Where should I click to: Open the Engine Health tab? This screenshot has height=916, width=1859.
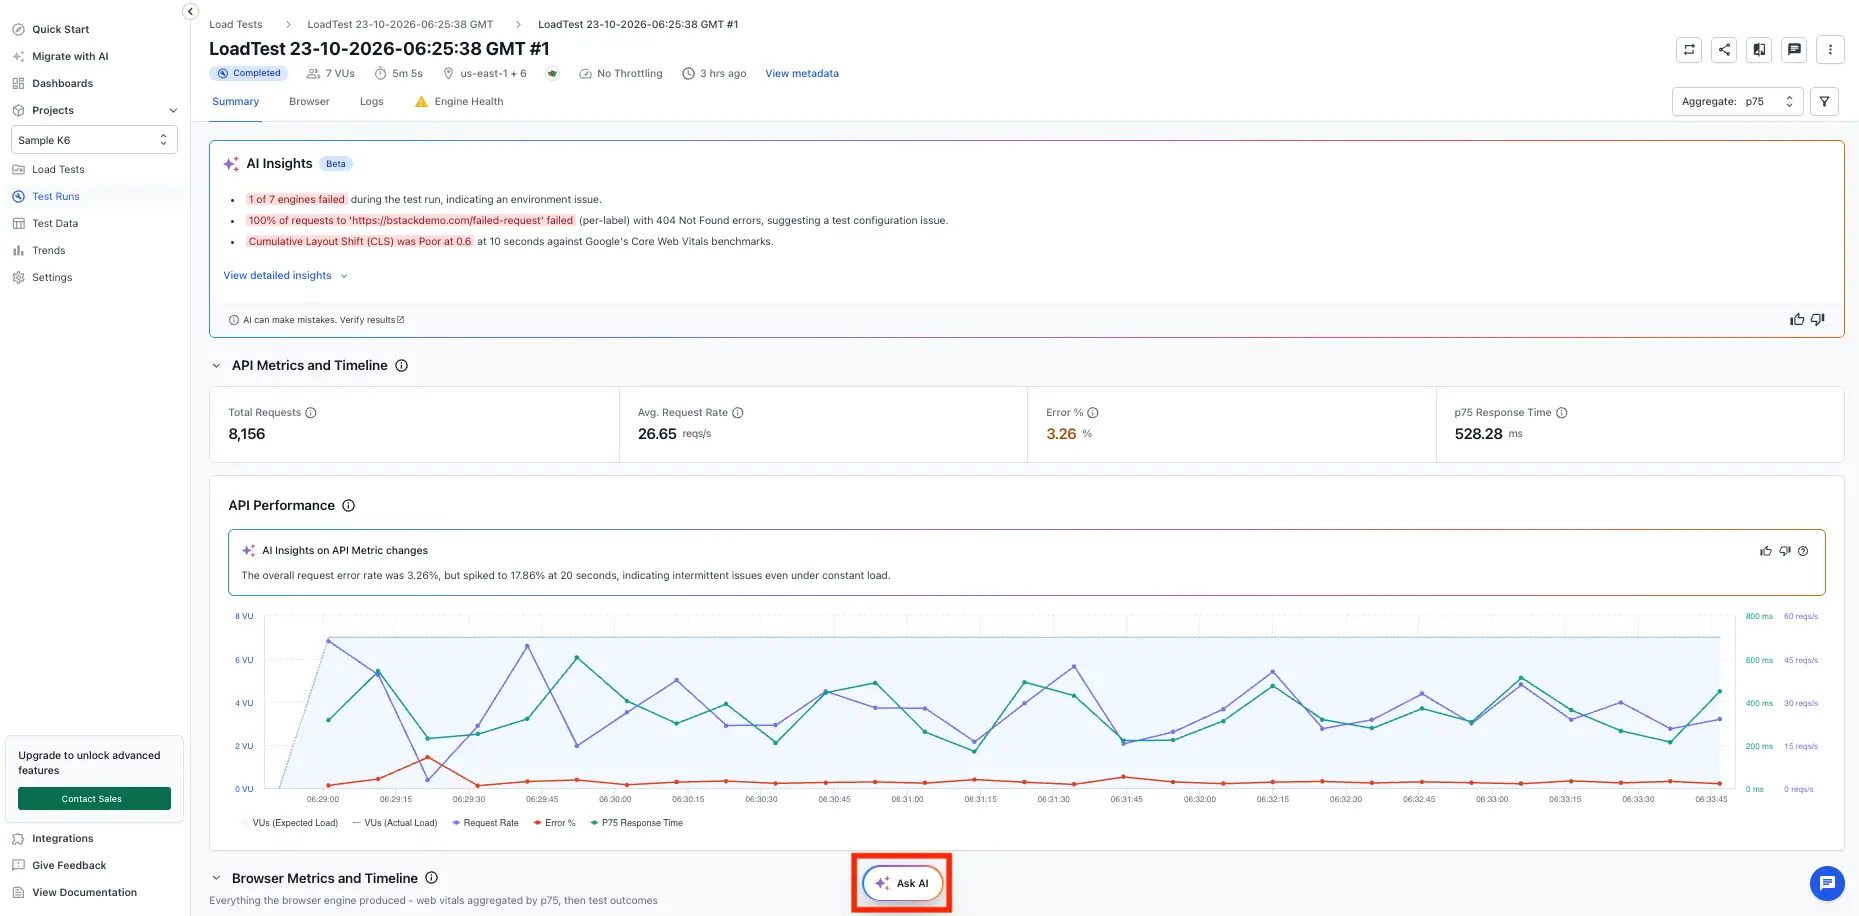pos(459,101)
